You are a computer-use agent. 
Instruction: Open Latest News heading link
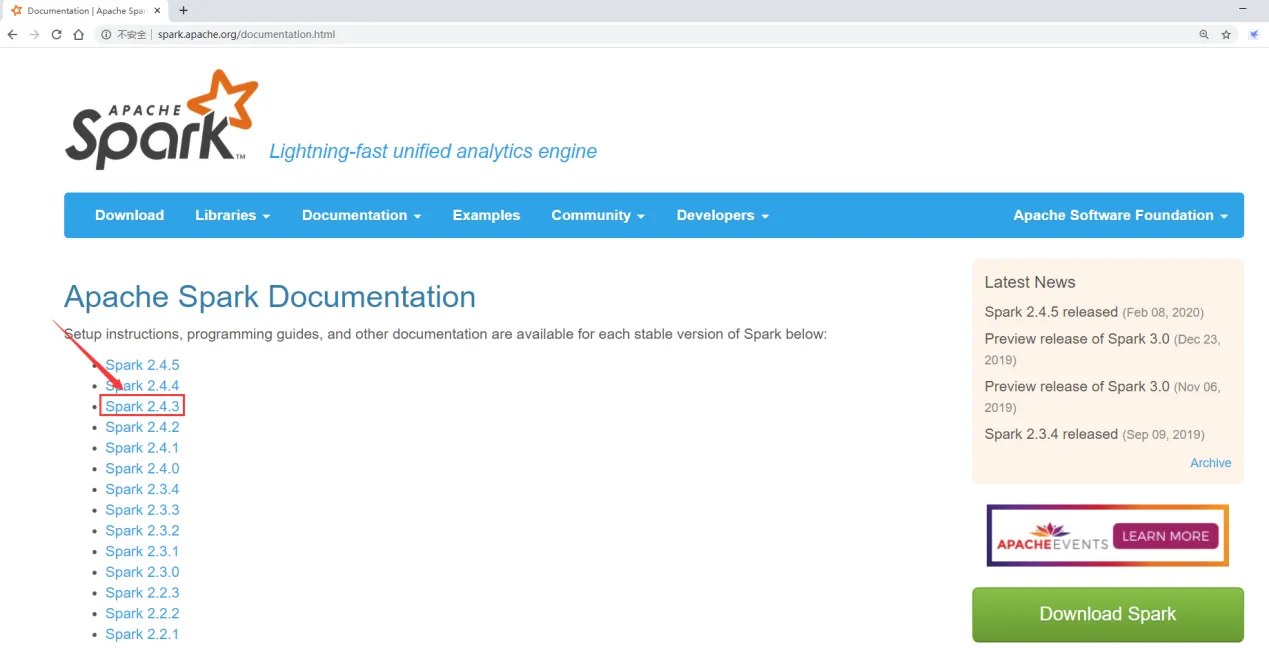pyautogui.click(x=1029, y=282)
